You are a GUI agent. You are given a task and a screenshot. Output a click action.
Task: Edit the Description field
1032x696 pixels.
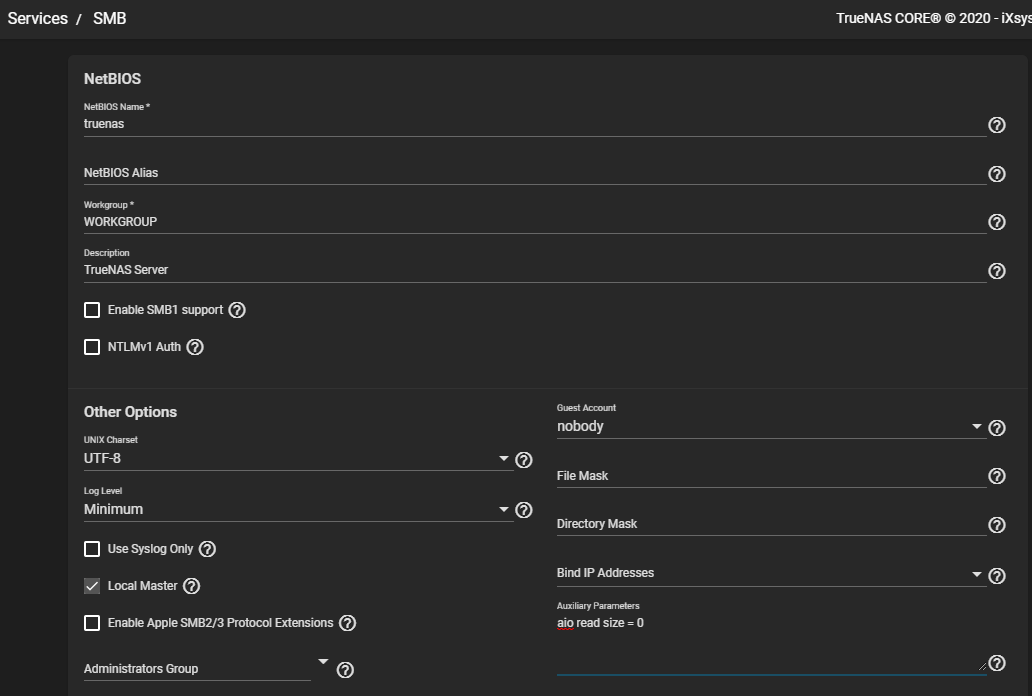pos(534,270)
